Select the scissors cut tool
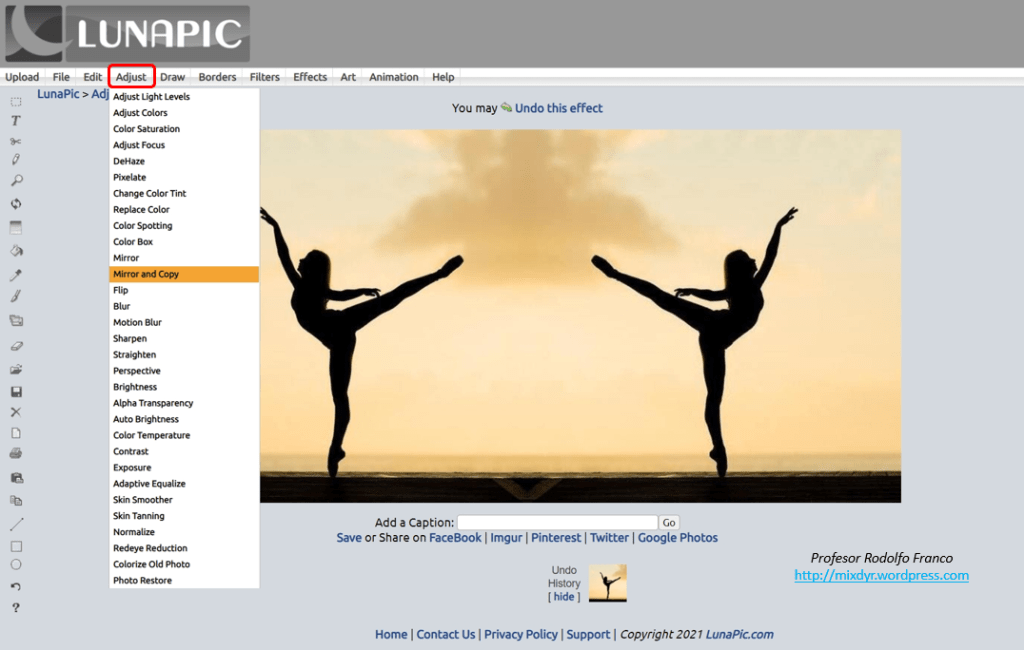Image resolution: width=1024 pixels, height=650 pixels. click(x=16, y=141)
